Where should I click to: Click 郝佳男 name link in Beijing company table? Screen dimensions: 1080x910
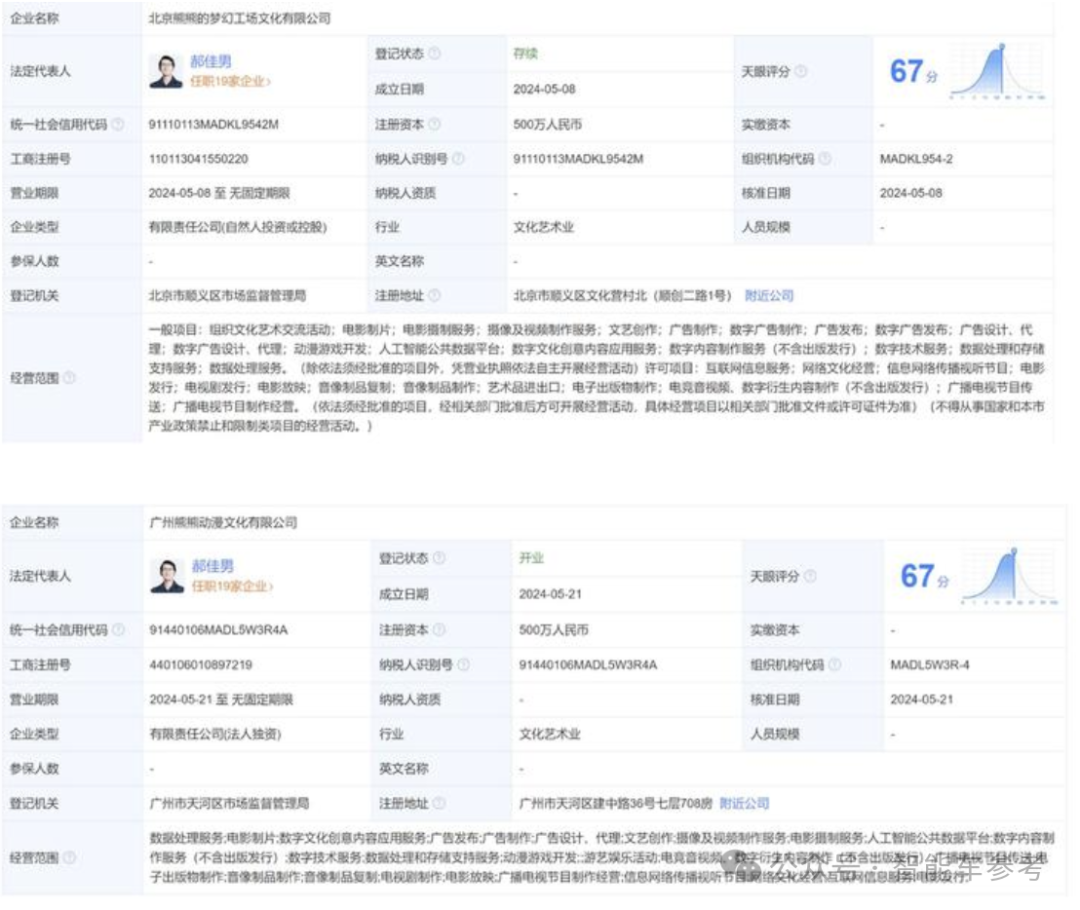[211, 61]
